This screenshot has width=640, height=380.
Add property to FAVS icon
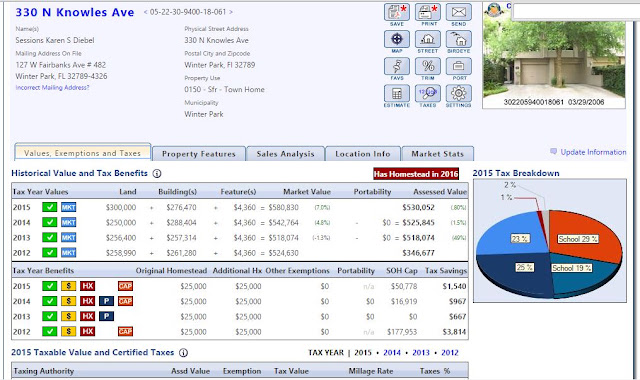(397, 66)
